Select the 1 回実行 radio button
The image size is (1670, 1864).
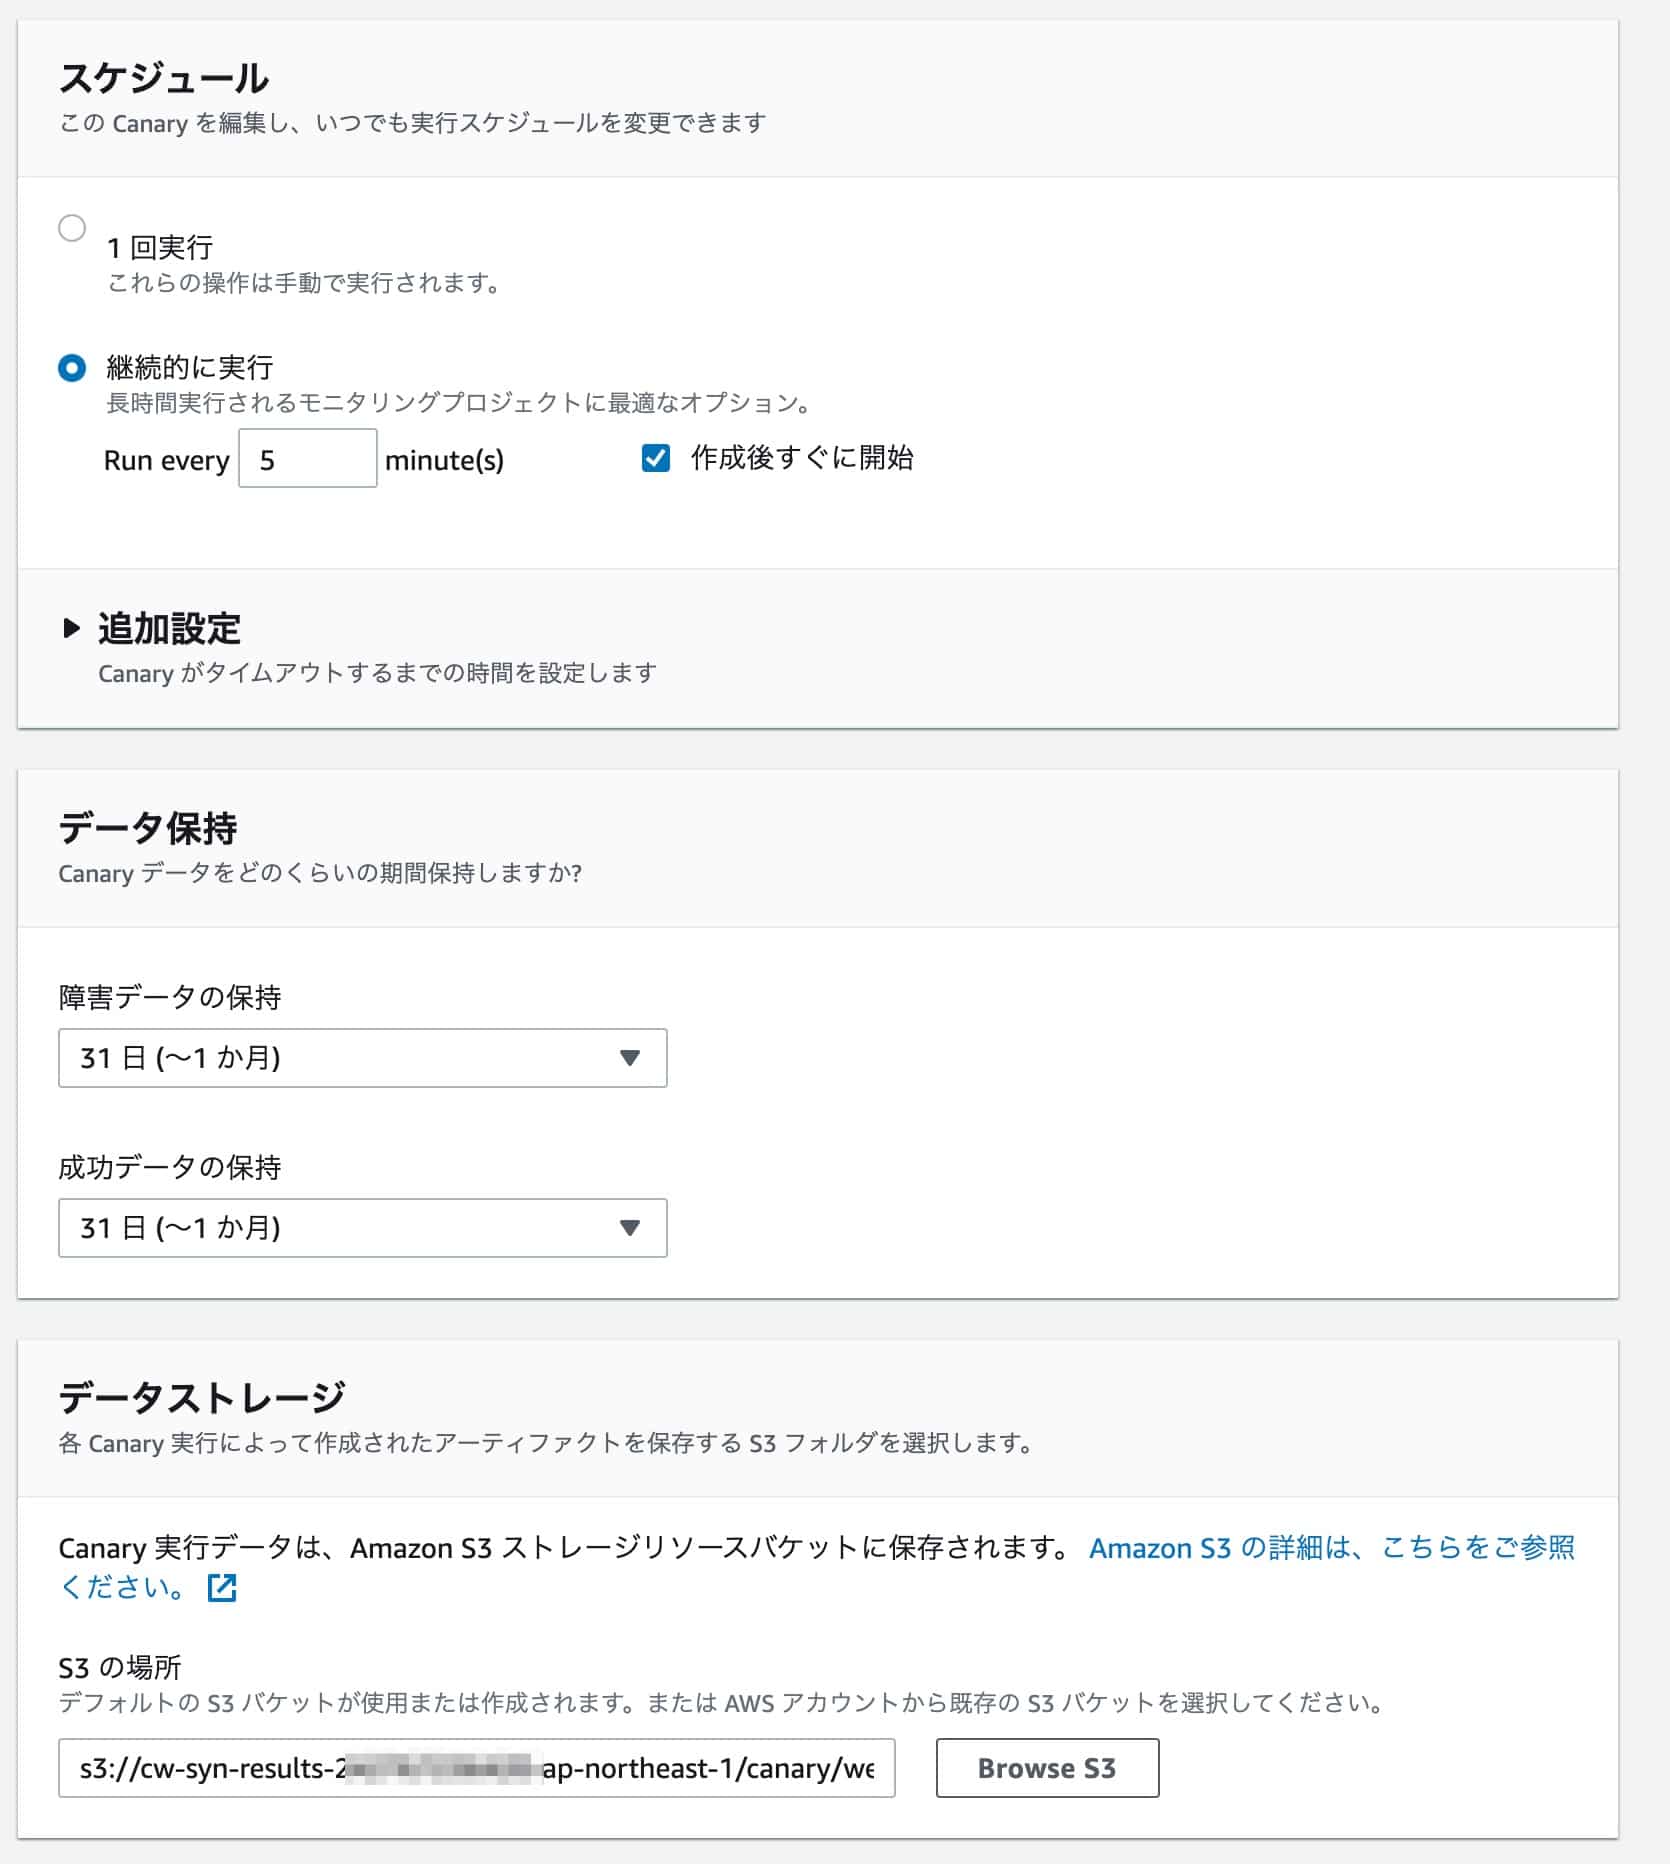coord(72,228)
